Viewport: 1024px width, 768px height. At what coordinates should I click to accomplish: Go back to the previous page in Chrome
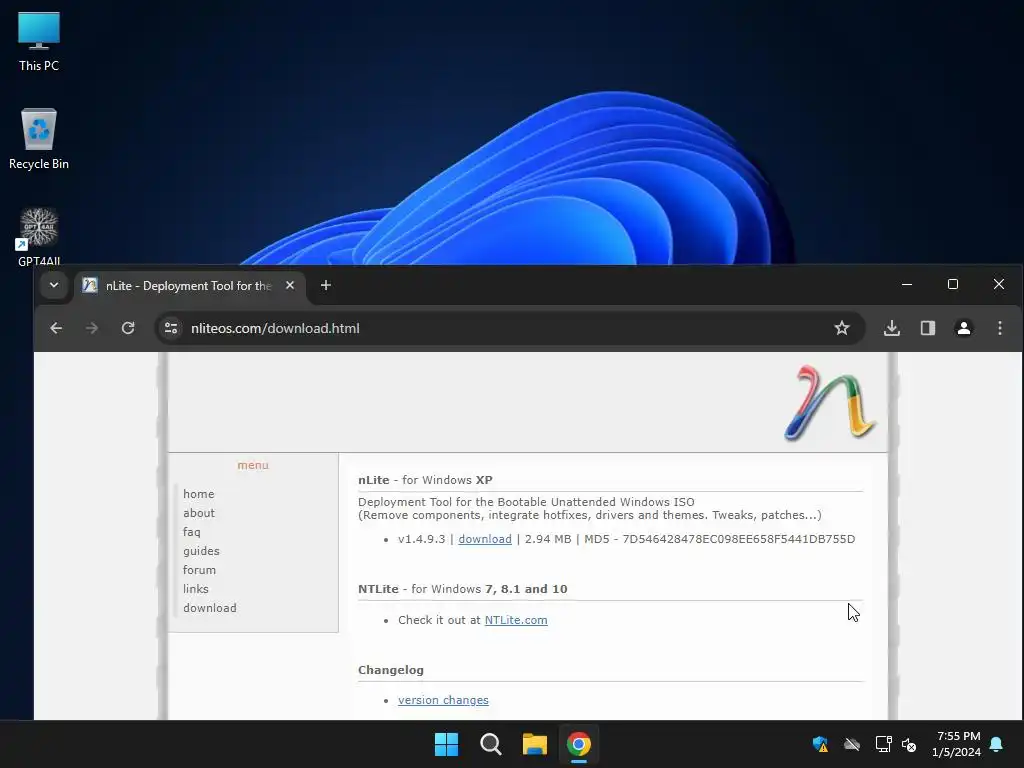coord(56,328)
